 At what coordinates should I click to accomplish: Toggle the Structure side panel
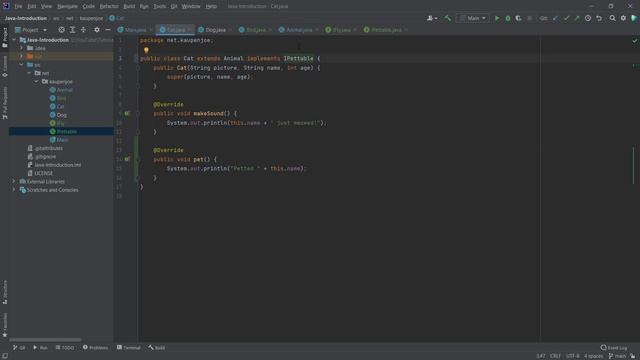[x=5, y=292]
